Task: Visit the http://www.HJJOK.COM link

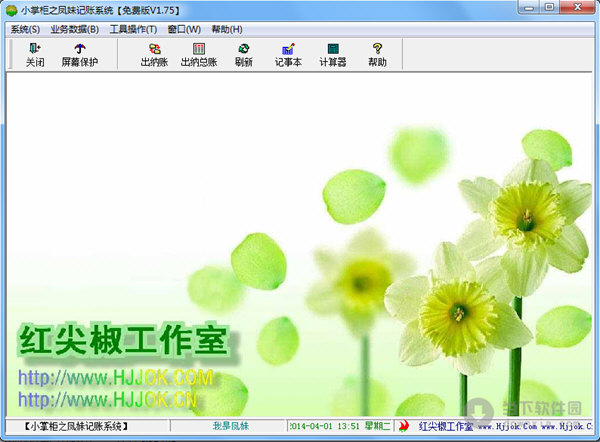Action: click(x=116, y=378)
